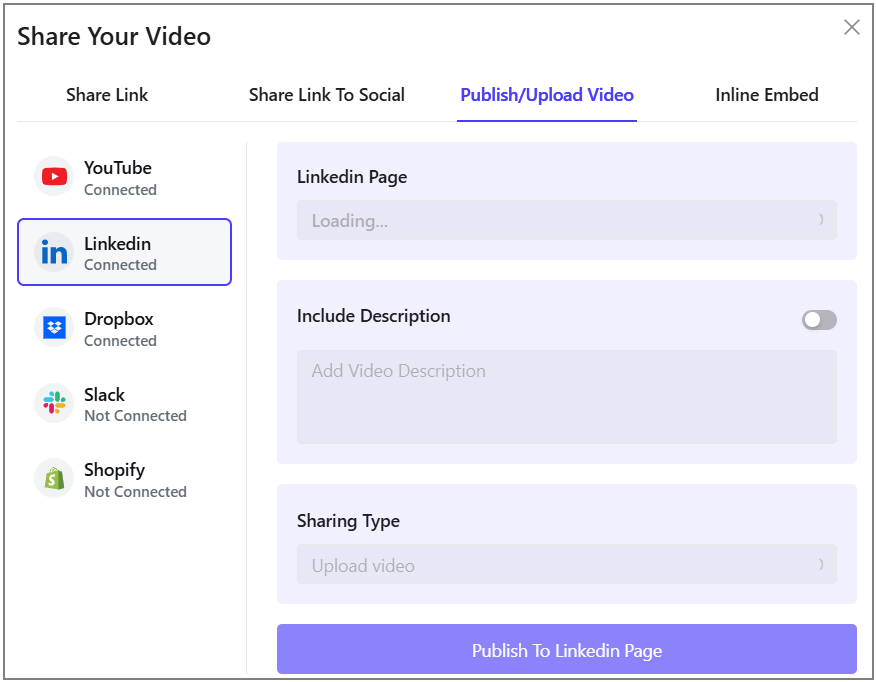The image size is (876, 682).
Task: Switch to the Share Link tab
Action: click(106, 95)
